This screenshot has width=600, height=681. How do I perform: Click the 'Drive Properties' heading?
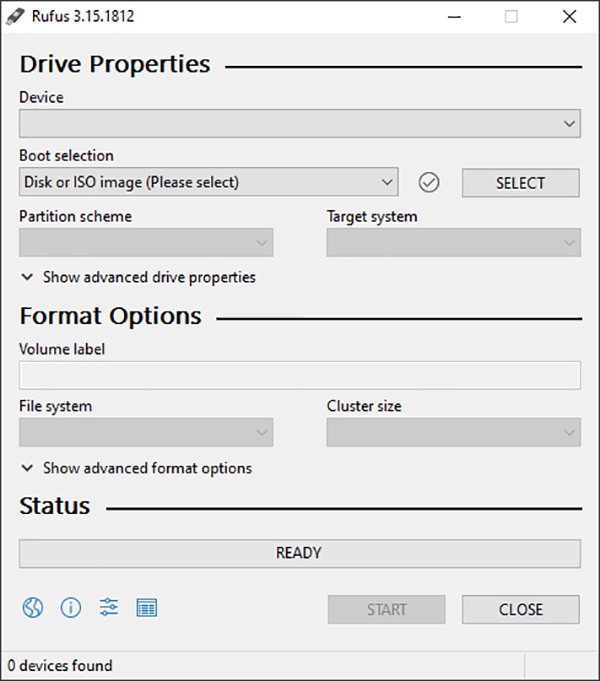[x=115, y=64]
